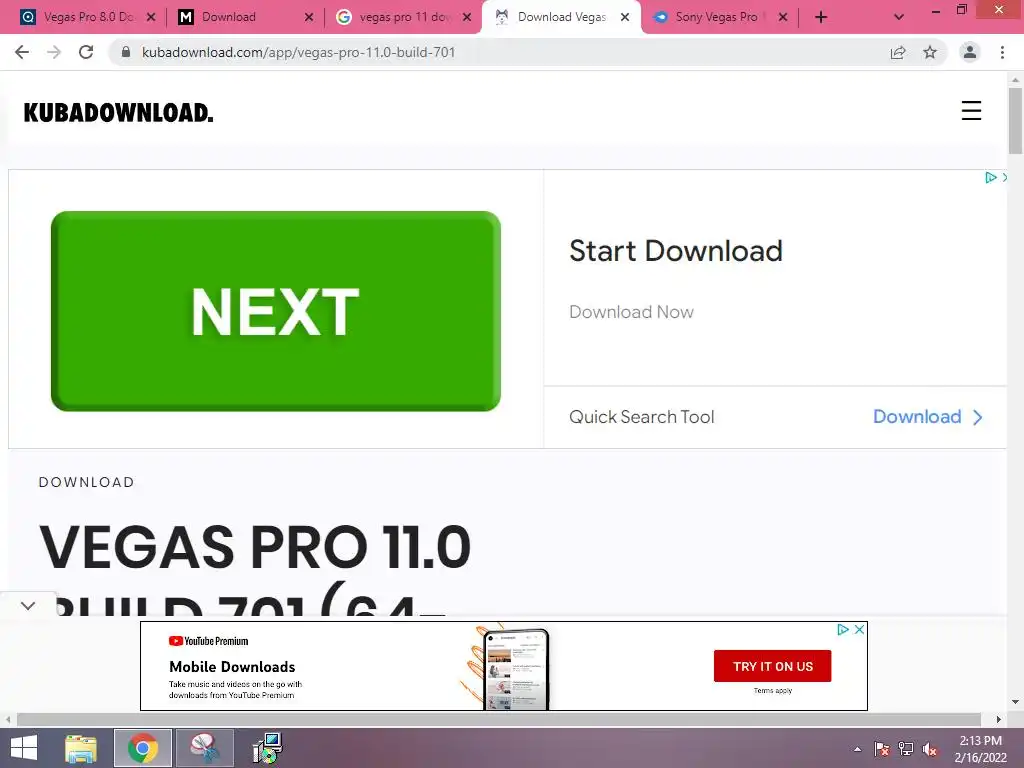Close the Sony Vegas Pro tab
The image size is (1024, 768).
coord(783,17)
